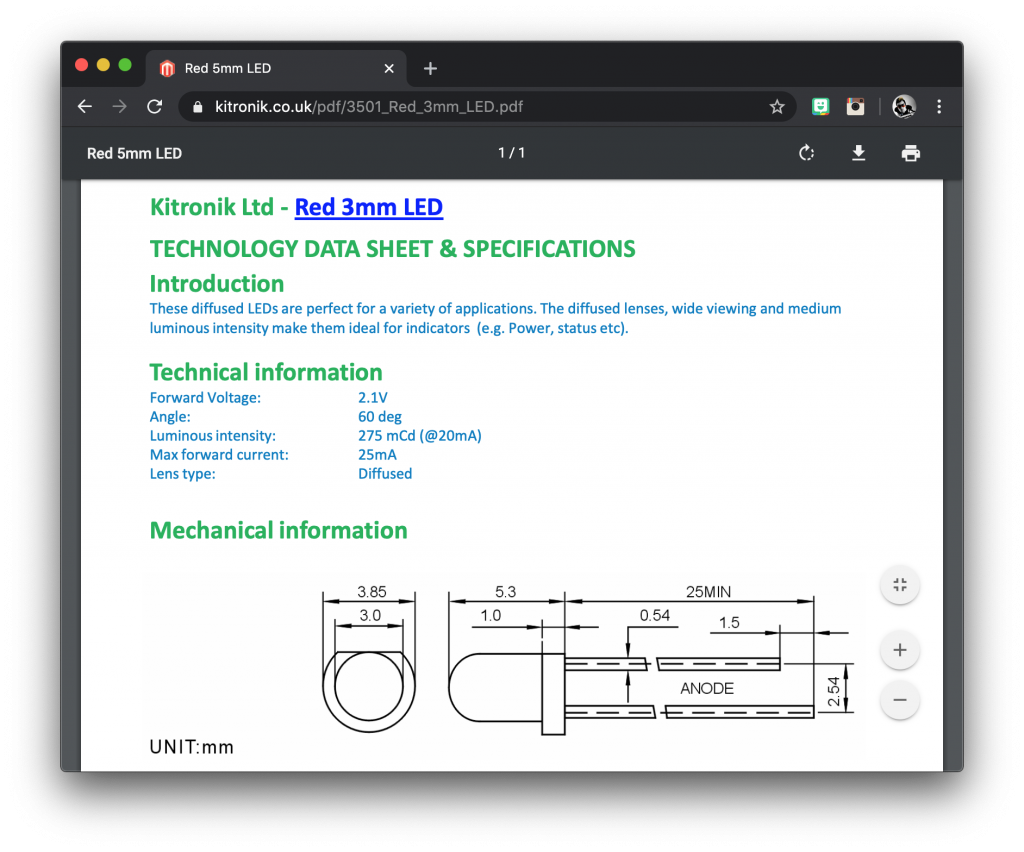The width and height of the screenshot is (1024, 852).
Task: Zoom out of the PDF
Action: click(900, 700)
